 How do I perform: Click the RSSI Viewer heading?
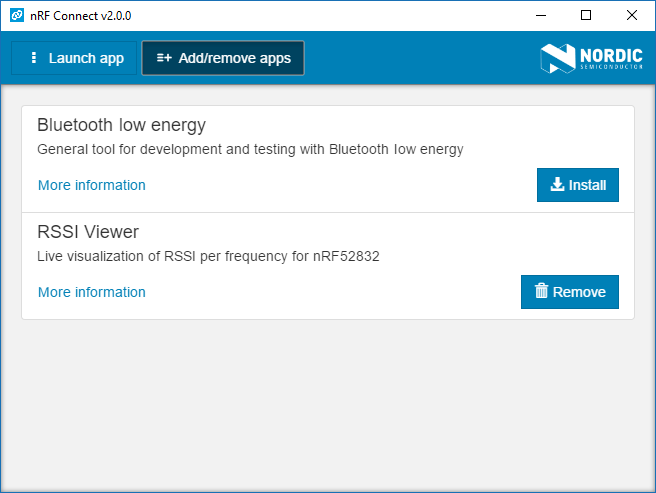click(88, 231)
